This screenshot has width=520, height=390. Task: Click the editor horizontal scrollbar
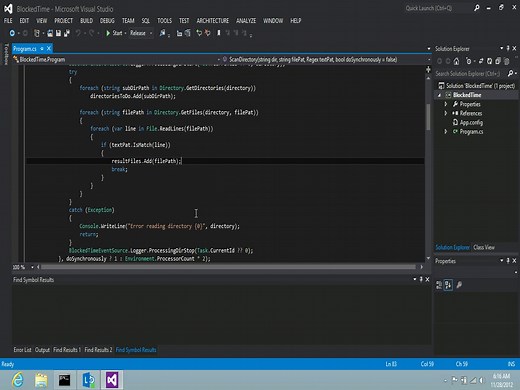(228, 267)
